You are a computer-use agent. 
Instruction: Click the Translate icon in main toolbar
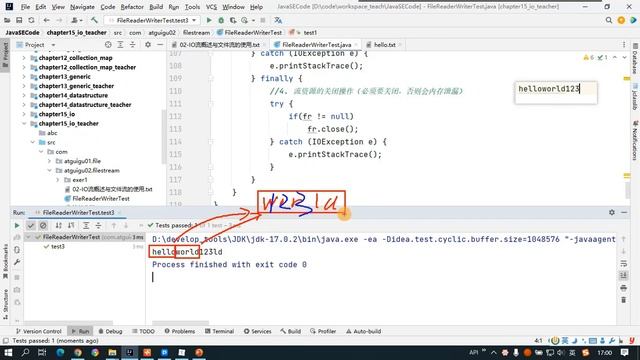[278, 20]
